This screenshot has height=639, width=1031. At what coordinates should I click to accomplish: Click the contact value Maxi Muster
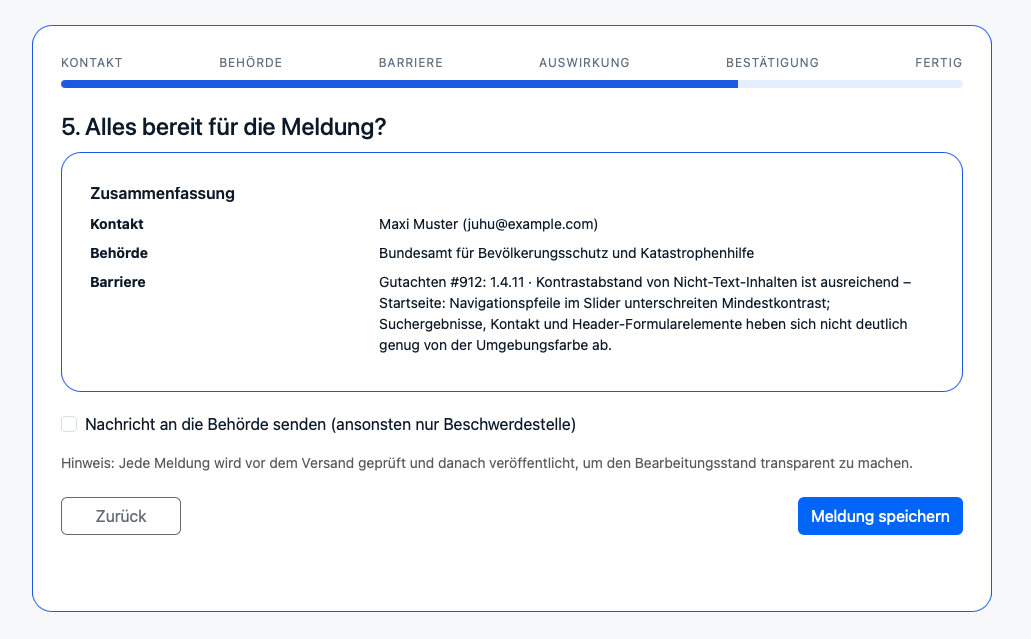(x=488, y=224)
